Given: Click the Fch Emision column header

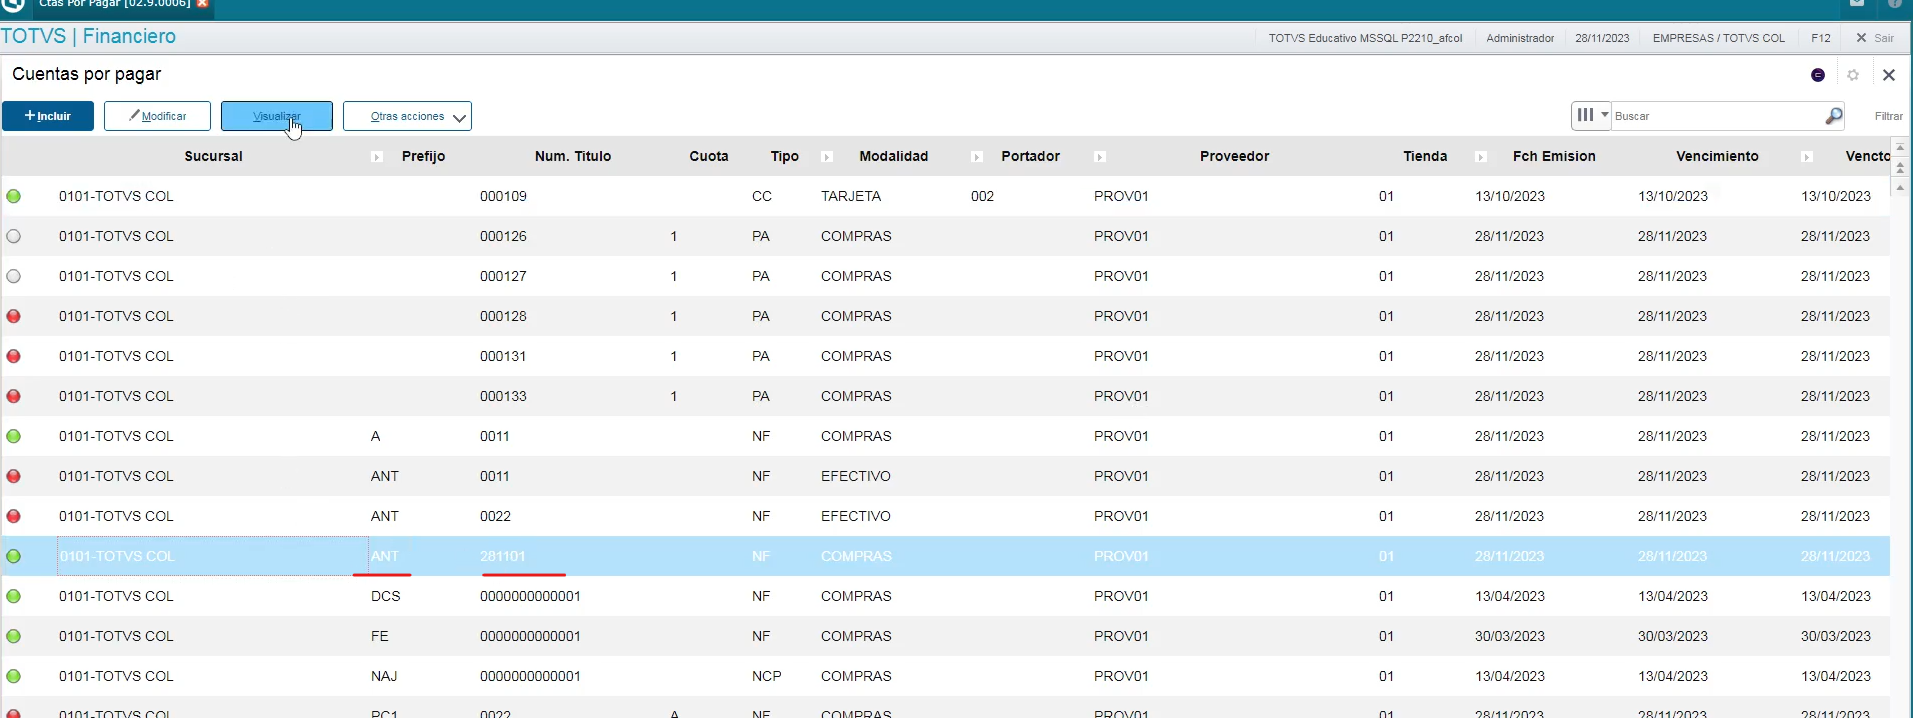Looking at the screenshot, I should click(1554, 156).
